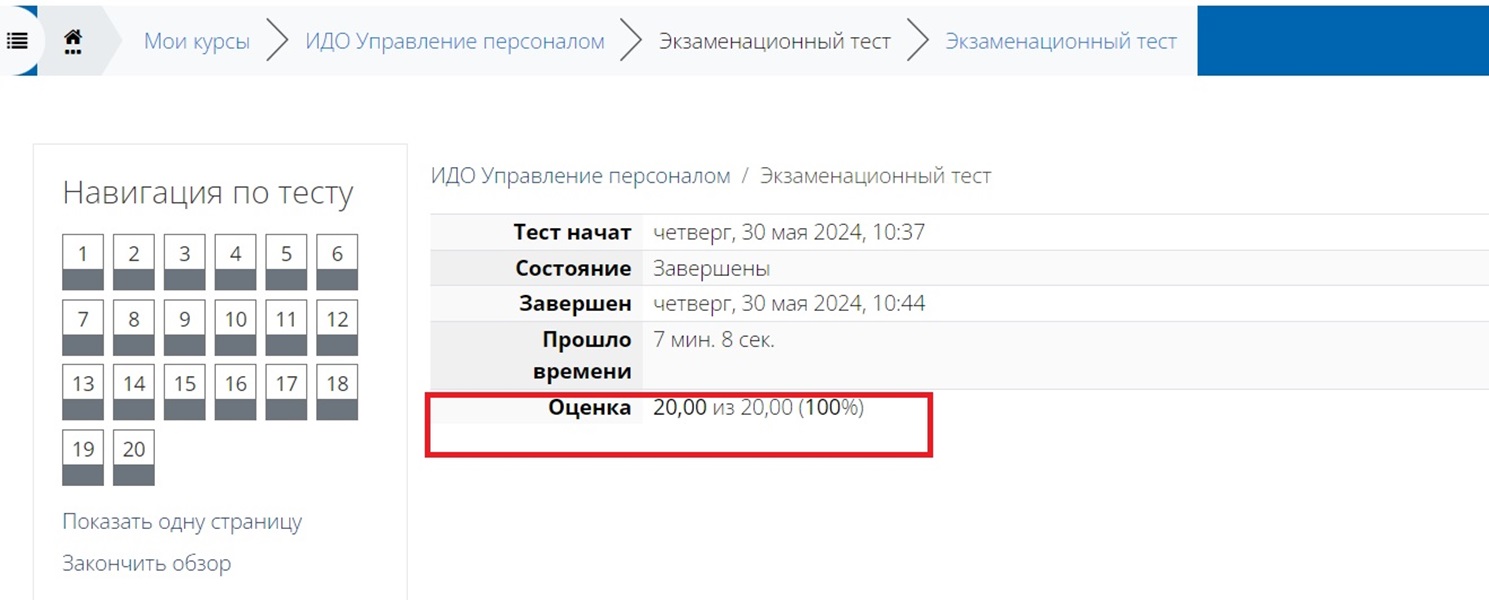Select question 10 in navigation panel
1489x600 pixels.
click(235, 327)
